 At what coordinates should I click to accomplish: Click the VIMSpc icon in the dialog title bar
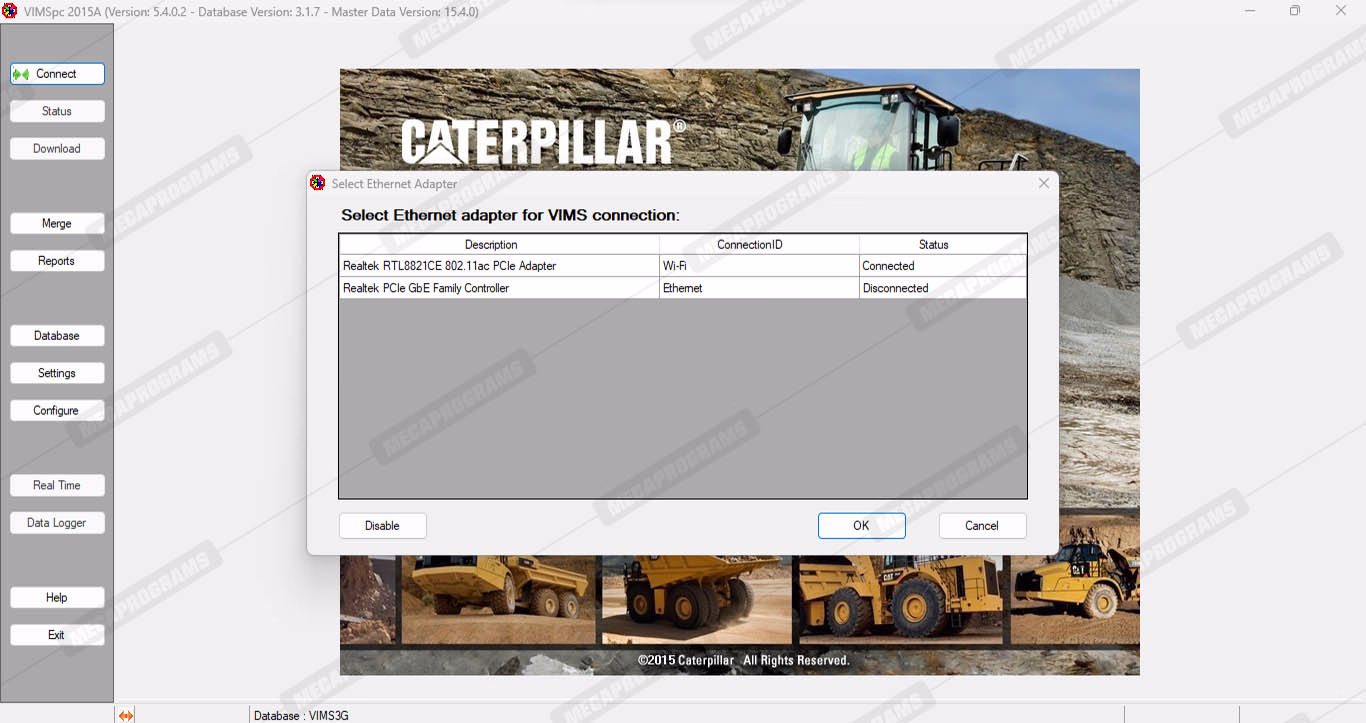318,183
